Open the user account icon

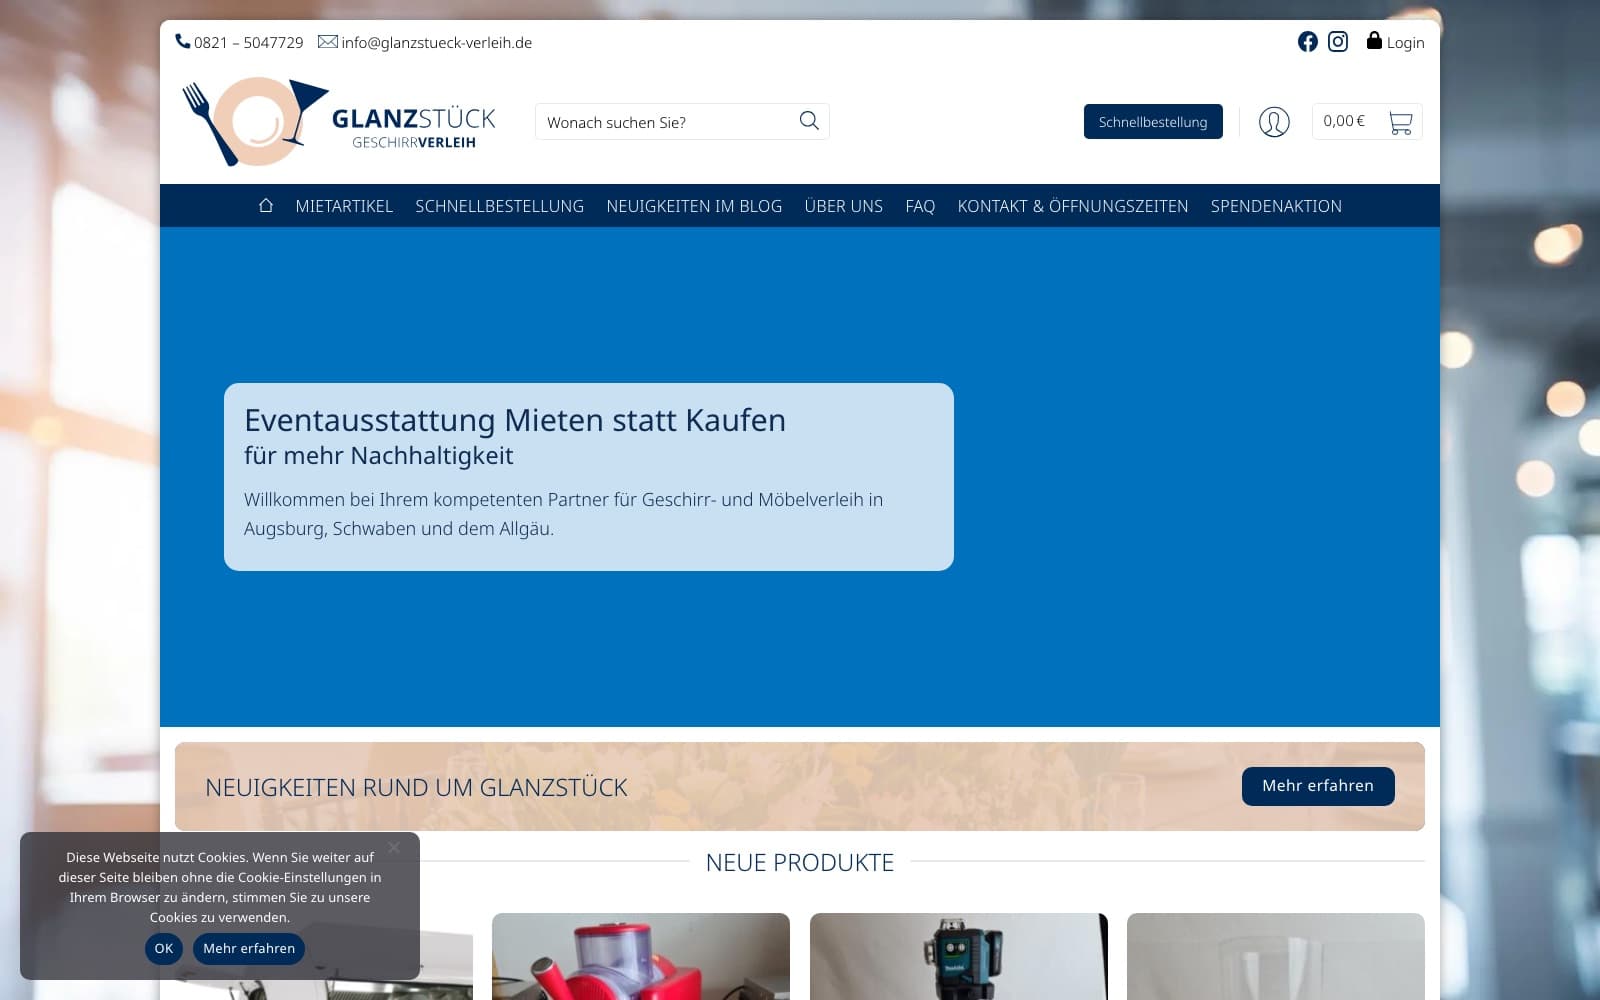pos(1274,122)
